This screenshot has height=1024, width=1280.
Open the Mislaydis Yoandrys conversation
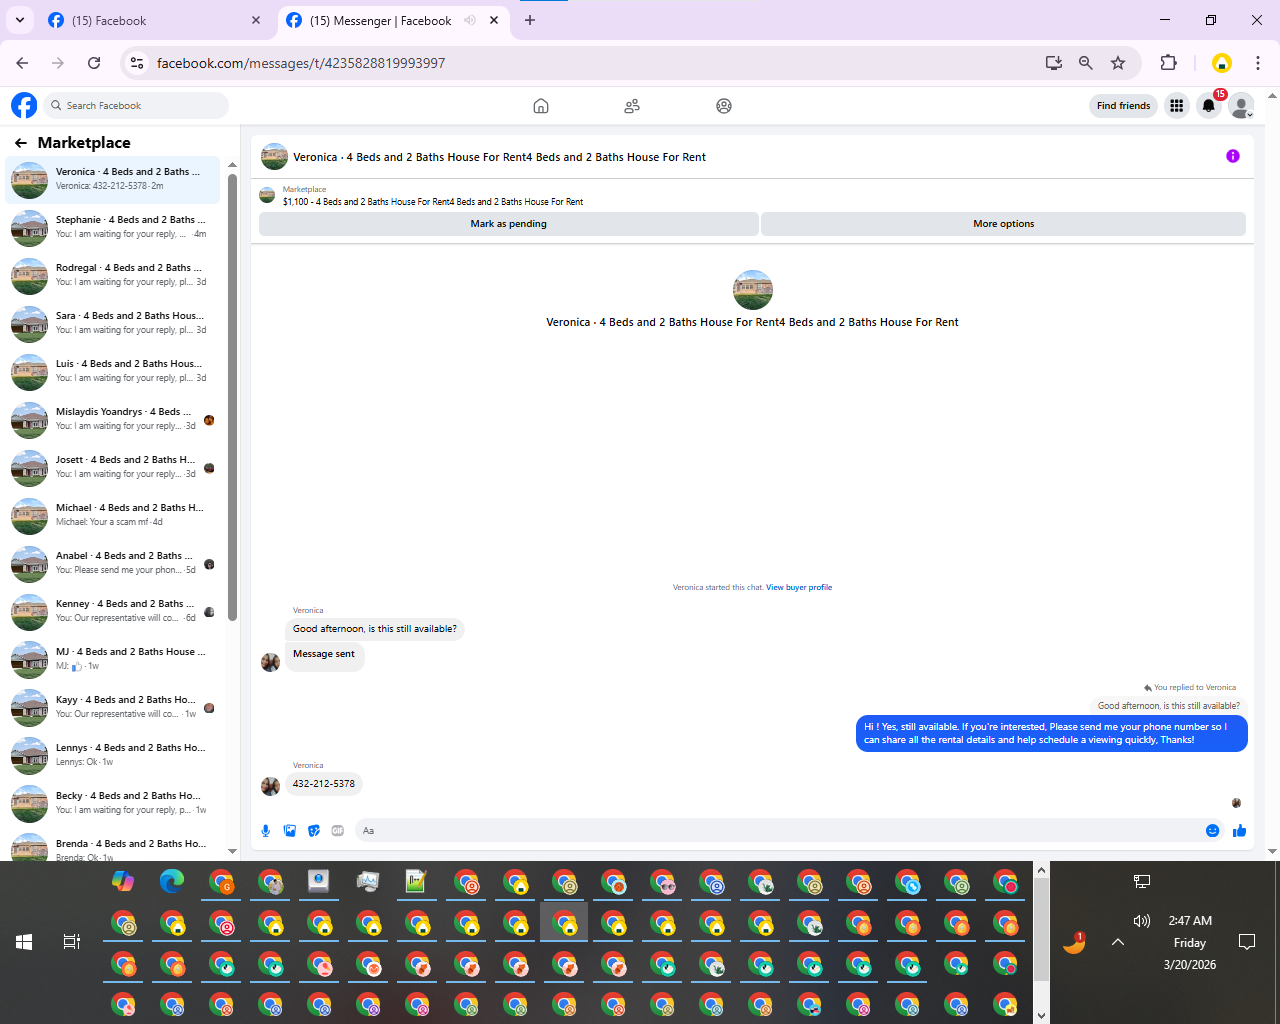tap(113, 420)
